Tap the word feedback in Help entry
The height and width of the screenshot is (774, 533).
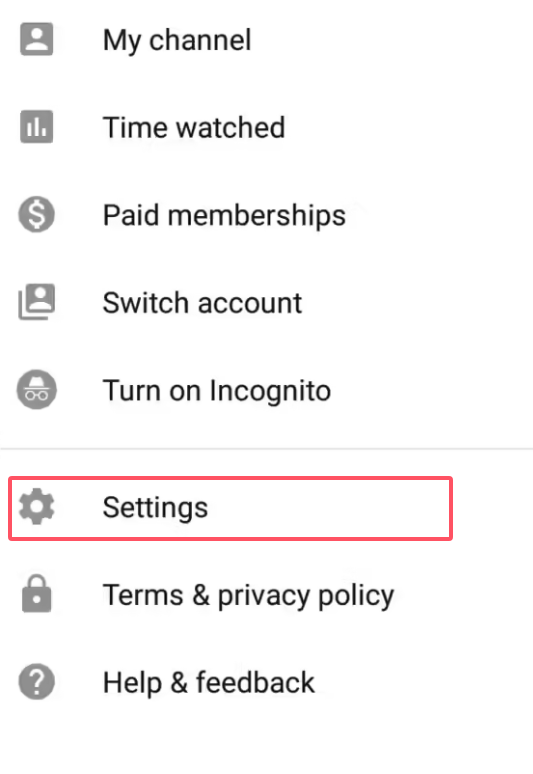coord(255,683)
